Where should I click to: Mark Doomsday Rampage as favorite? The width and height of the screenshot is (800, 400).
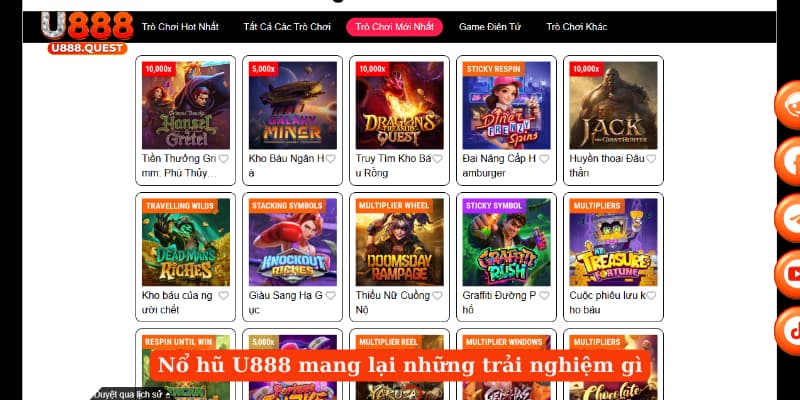pos(437,295)
